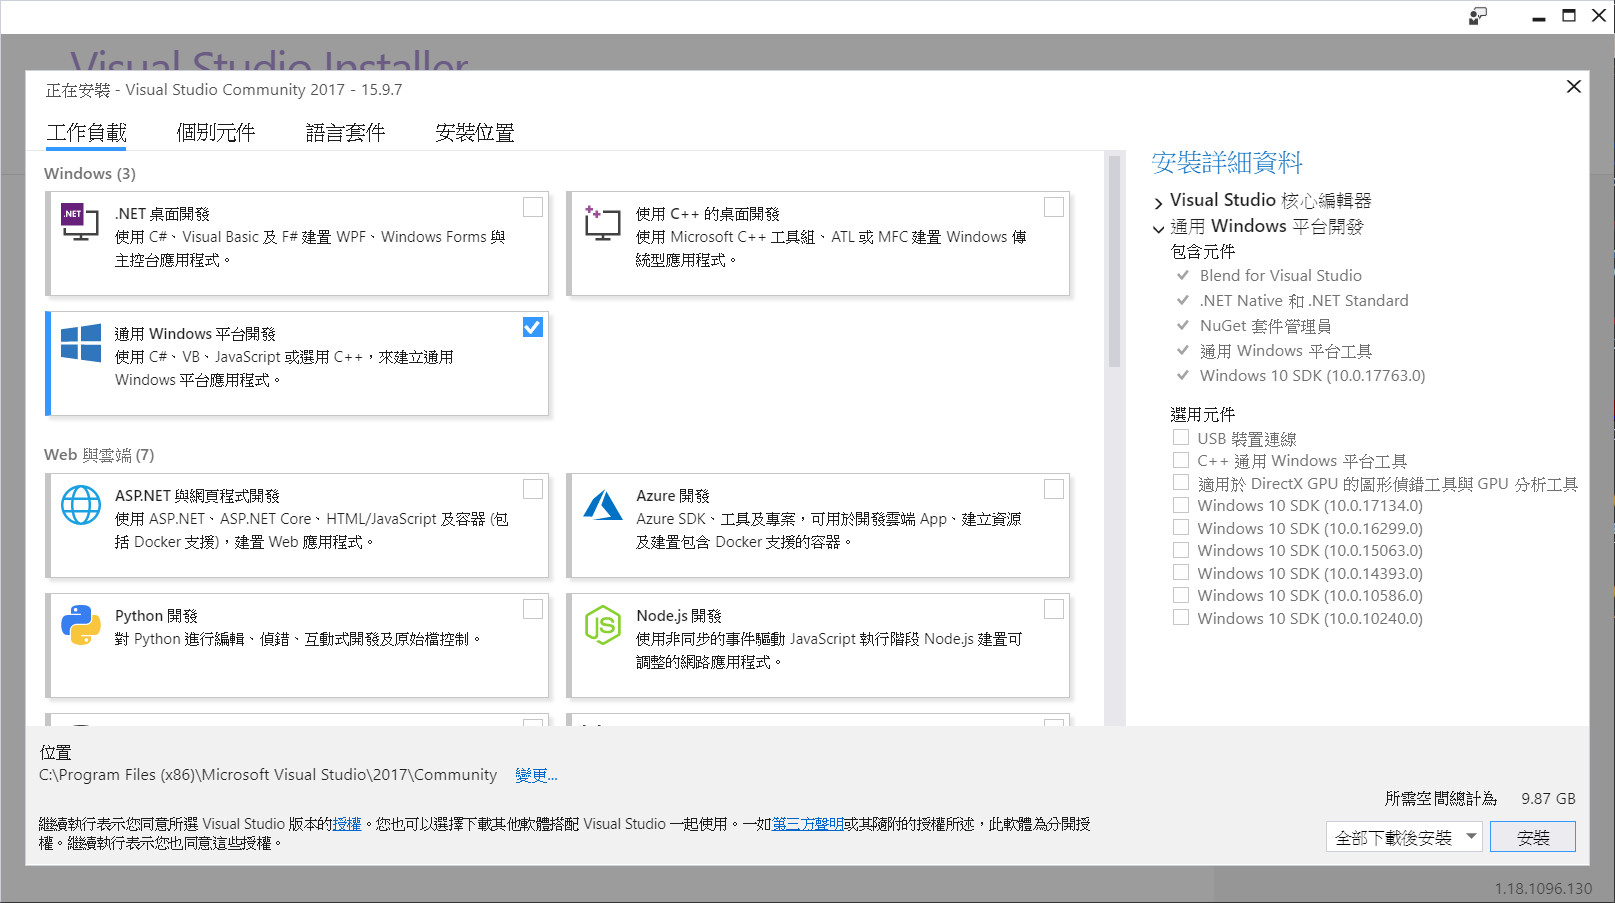Open the 語言套件 tab
This screenshot has height=903, width=1615.
pos(345,133)
